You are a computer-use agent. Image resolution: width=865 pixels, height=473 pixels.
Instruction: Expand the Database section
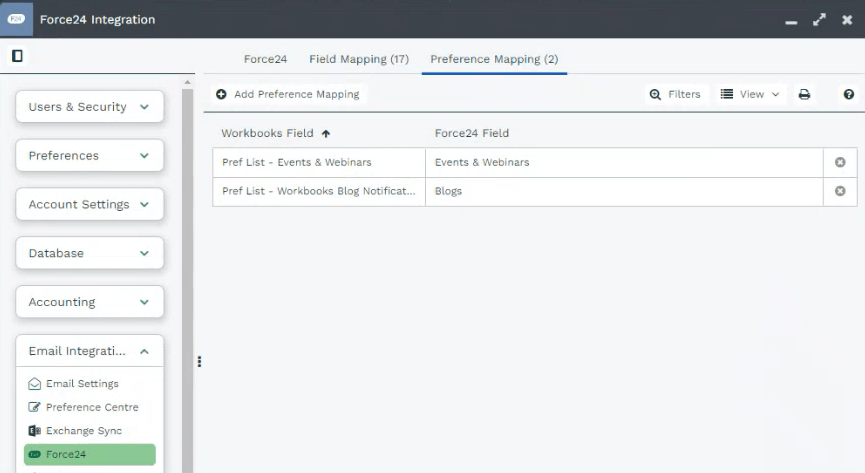coord(90,253)
